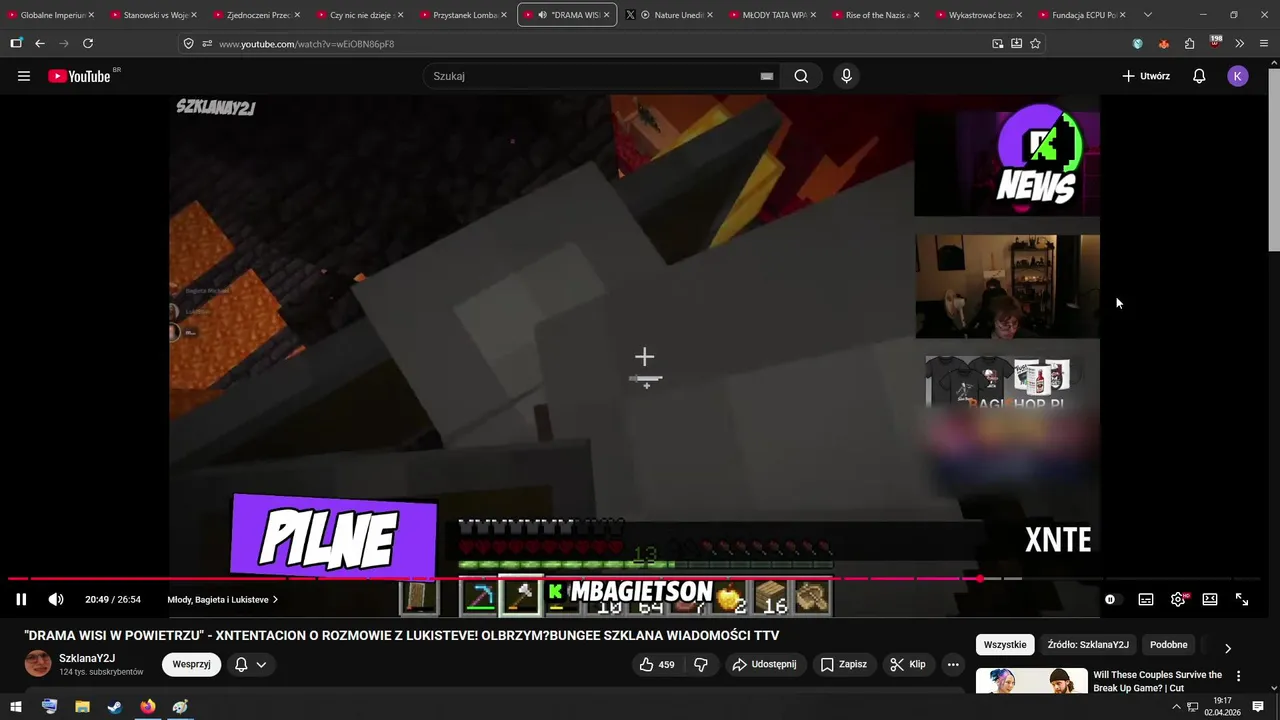The width and height of the screenshot is (1280, 720).
Task: Show hidden system tray icons
Action: [x=1177, y=706]
